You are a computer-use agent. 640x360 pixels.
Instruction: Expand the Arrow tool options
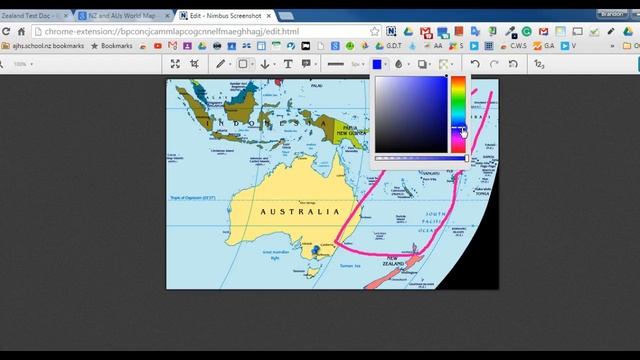point(274,64)
